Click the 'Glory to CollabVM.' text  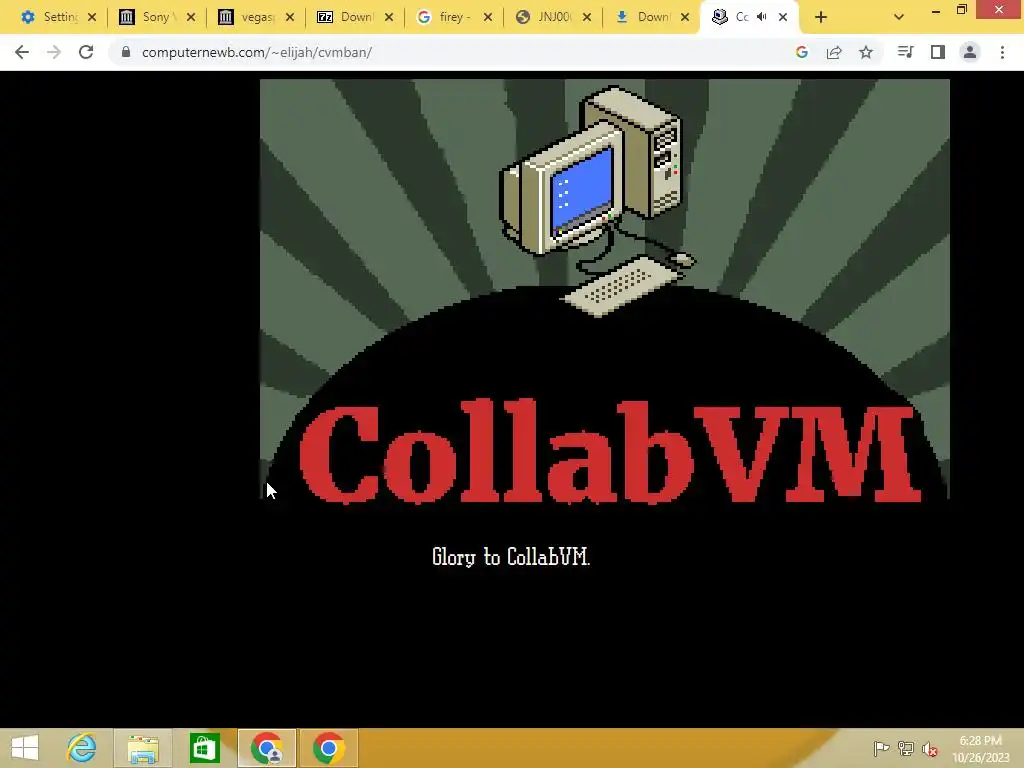pyautogui.click(x=511, y=557)
